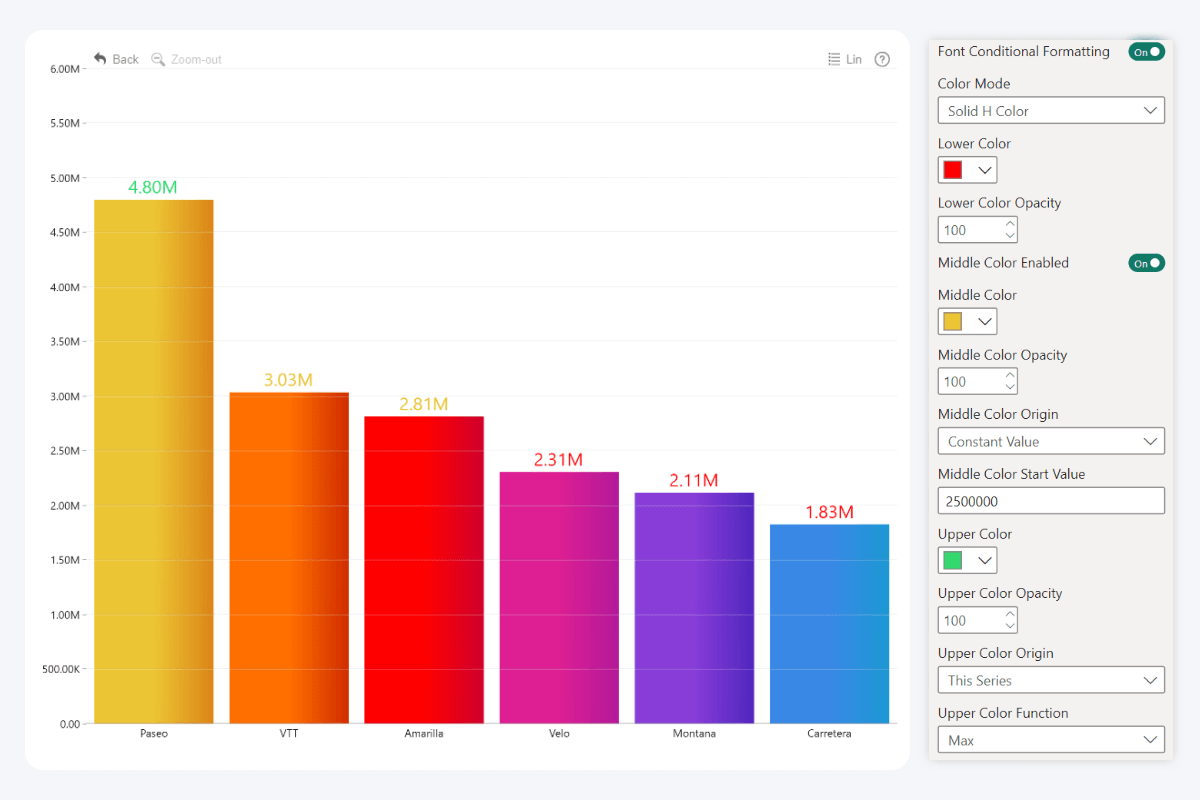
Task: Select the Paseo bar in chart
Action: (154, 460)
